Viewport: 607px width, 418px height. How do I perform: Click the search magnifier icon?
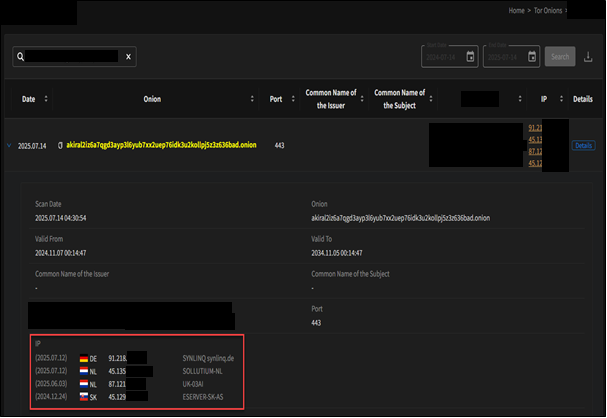21,57
